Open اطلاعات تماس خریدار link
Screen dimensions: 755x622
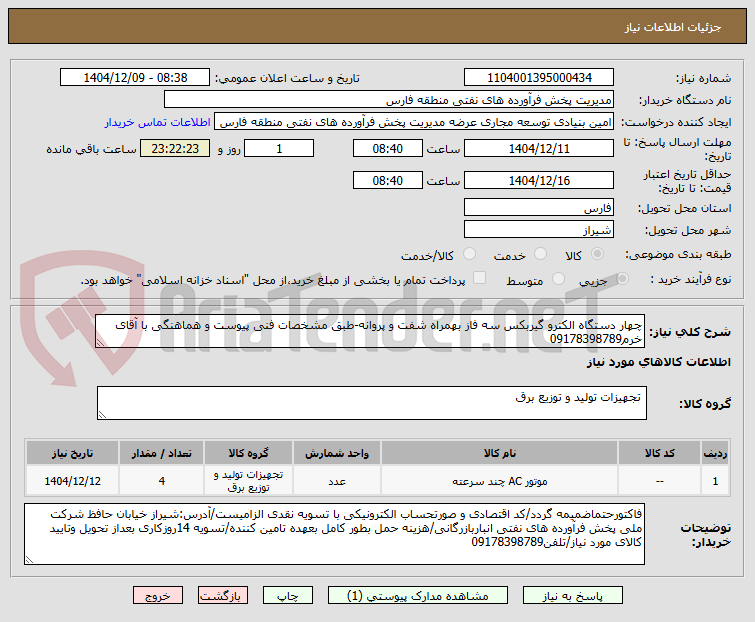157,122
